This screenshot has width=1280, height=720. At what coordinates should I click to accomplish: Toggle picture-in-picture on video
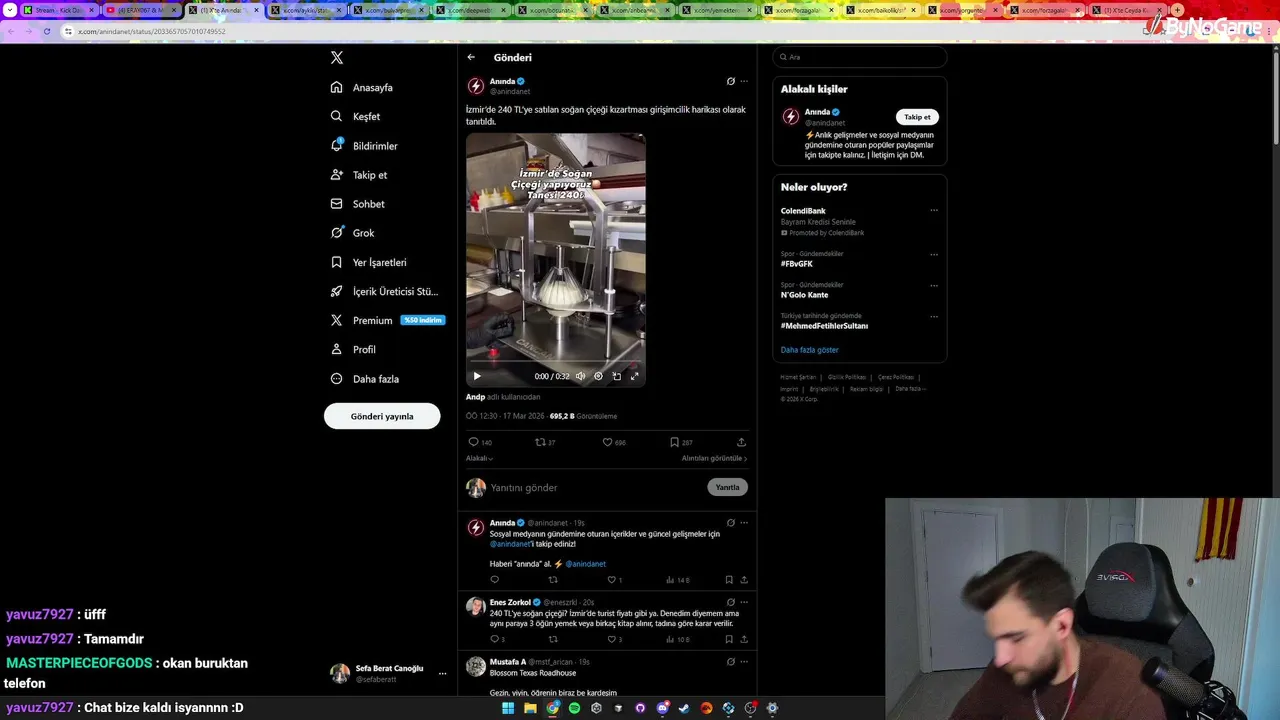pos(616,376)
